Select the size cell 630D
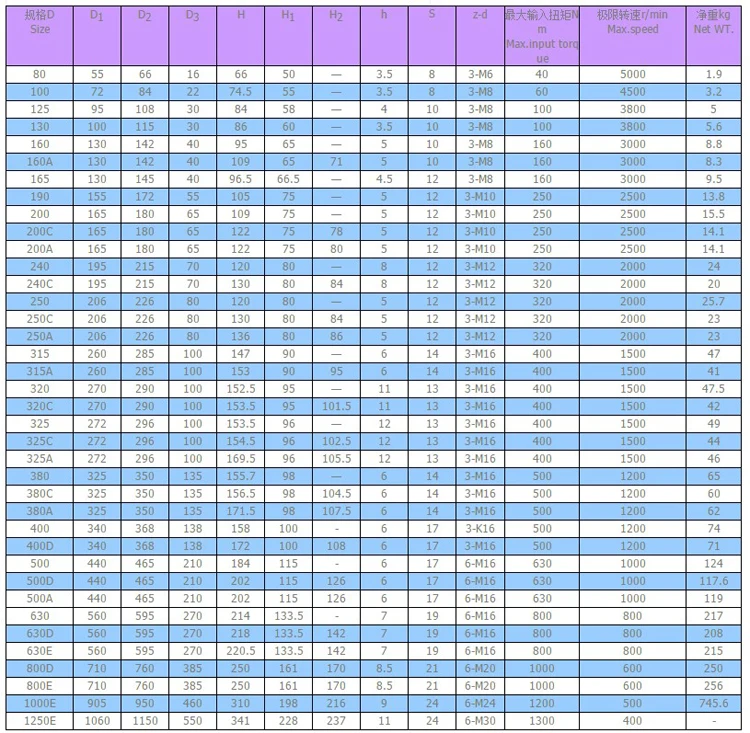 click(40, 633)
